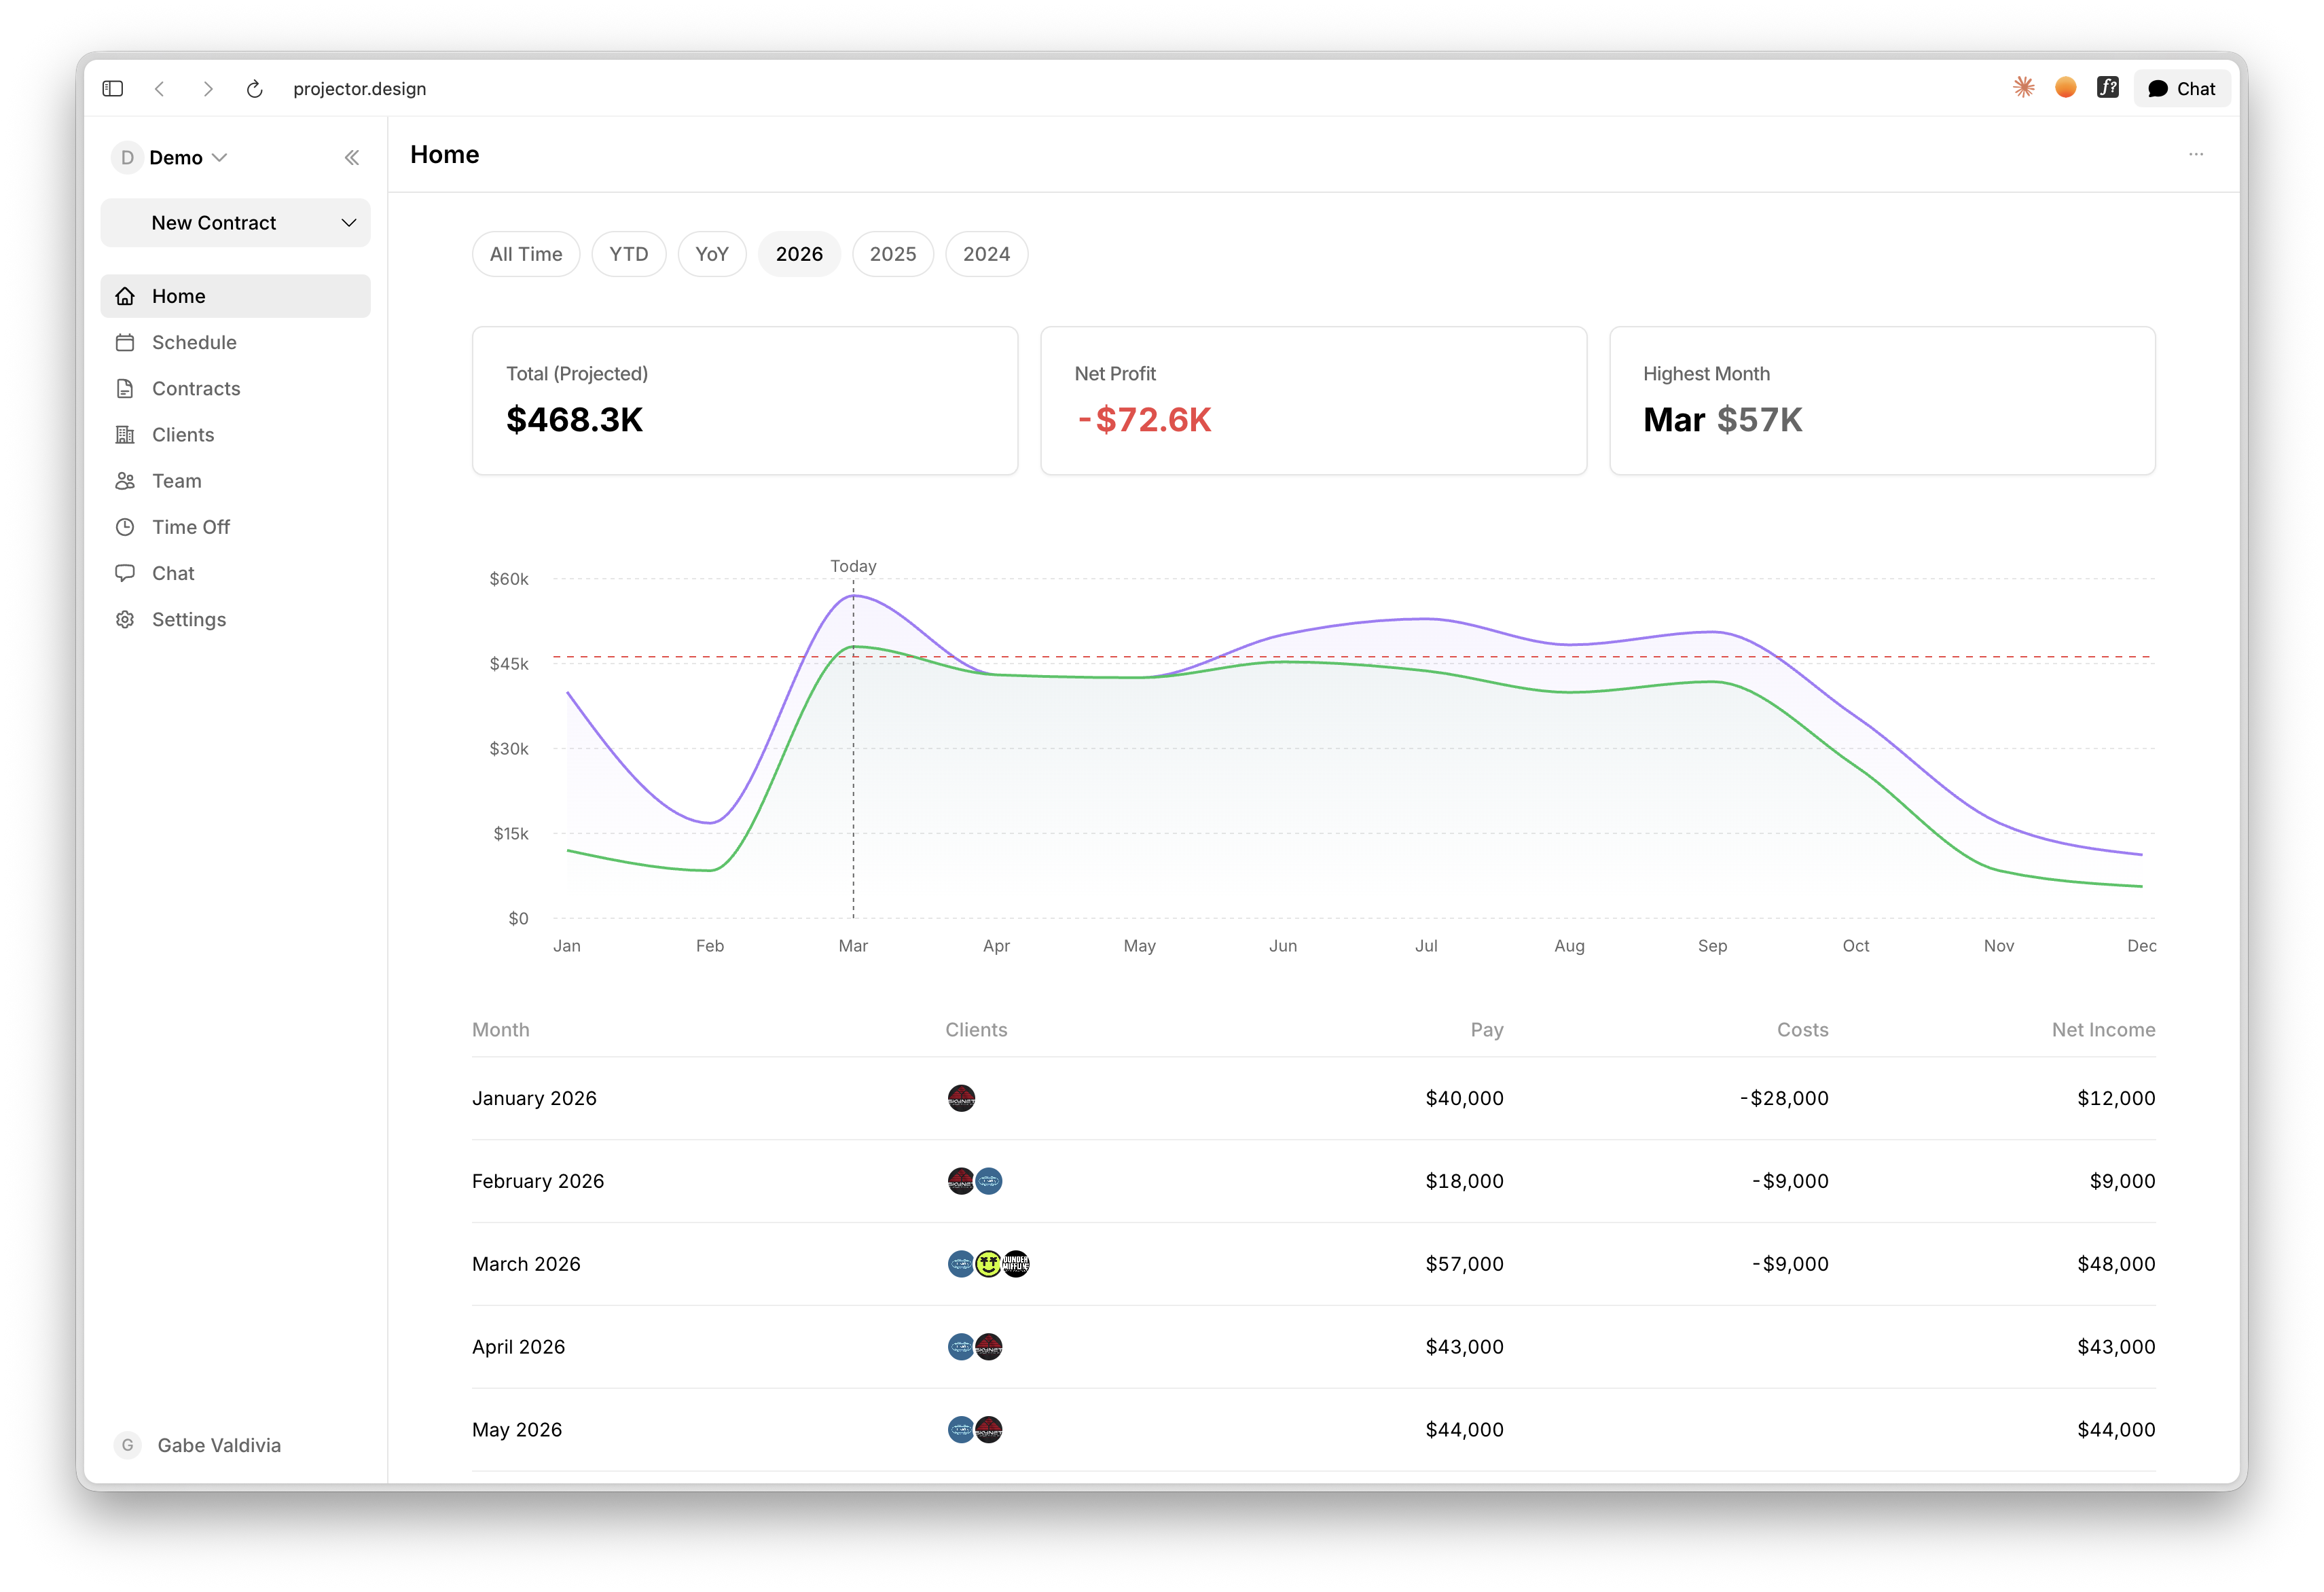Open the Team sidebar item

point(176,481)
